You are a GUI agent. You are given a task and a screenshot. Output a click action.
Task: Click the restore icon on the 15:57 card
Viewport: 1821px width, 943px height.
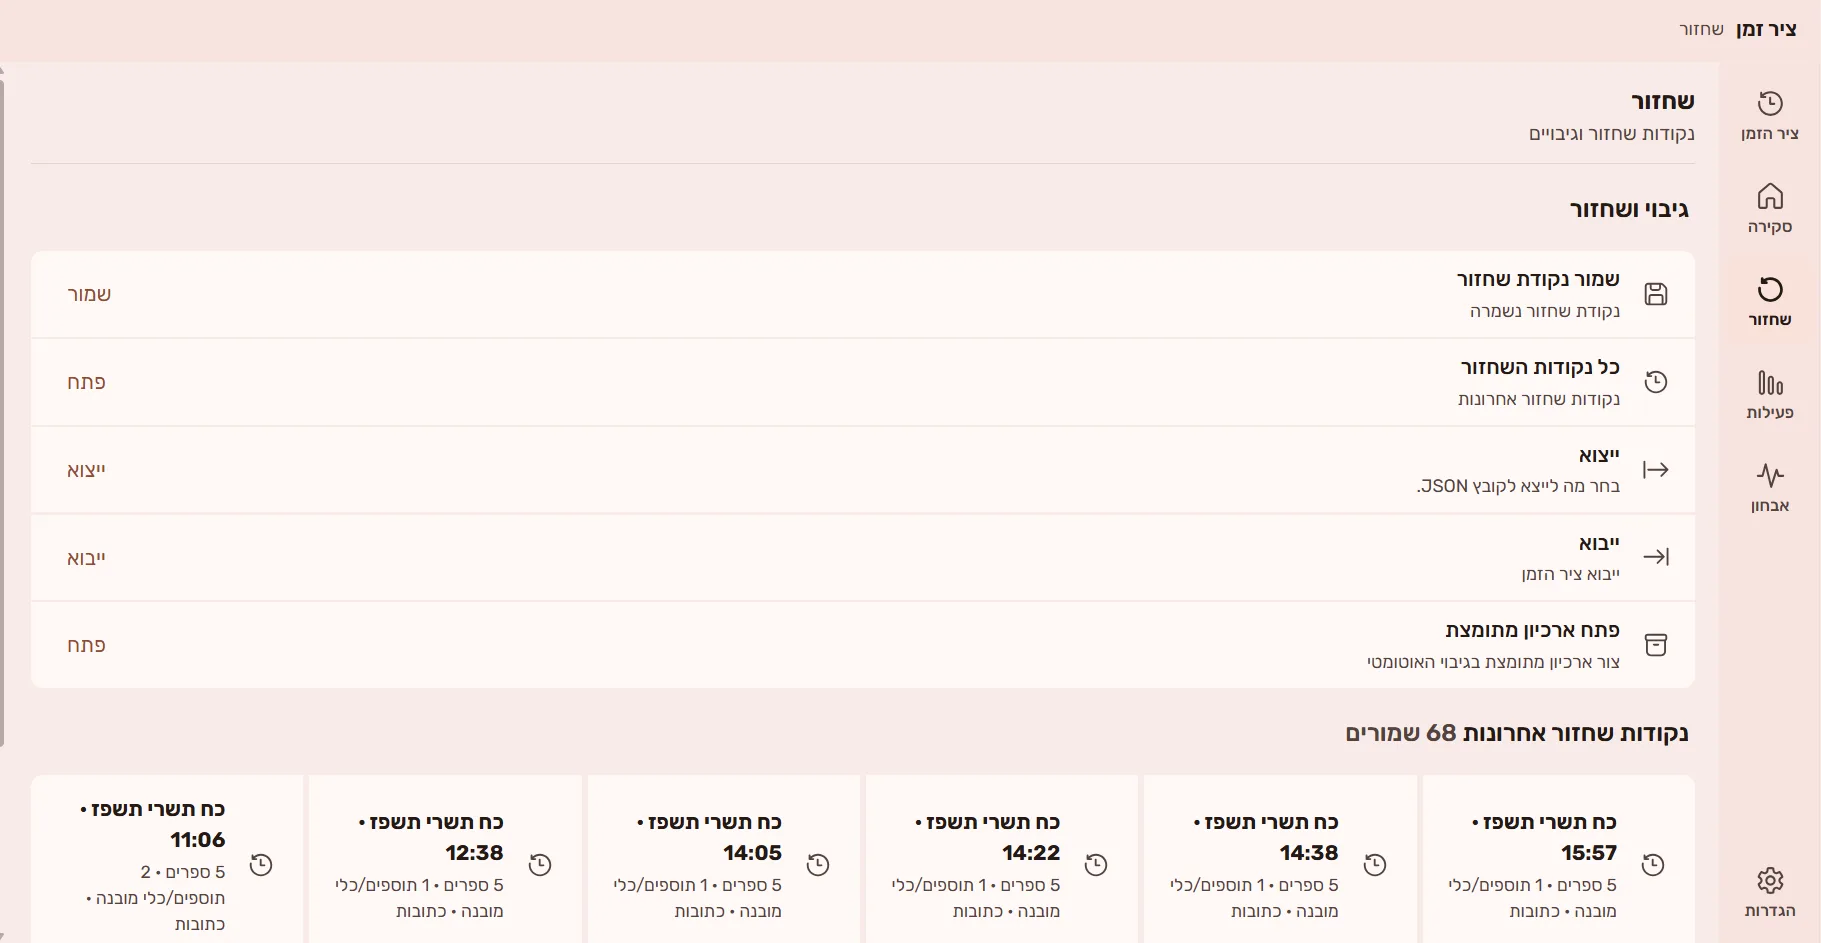[1653, 865]
